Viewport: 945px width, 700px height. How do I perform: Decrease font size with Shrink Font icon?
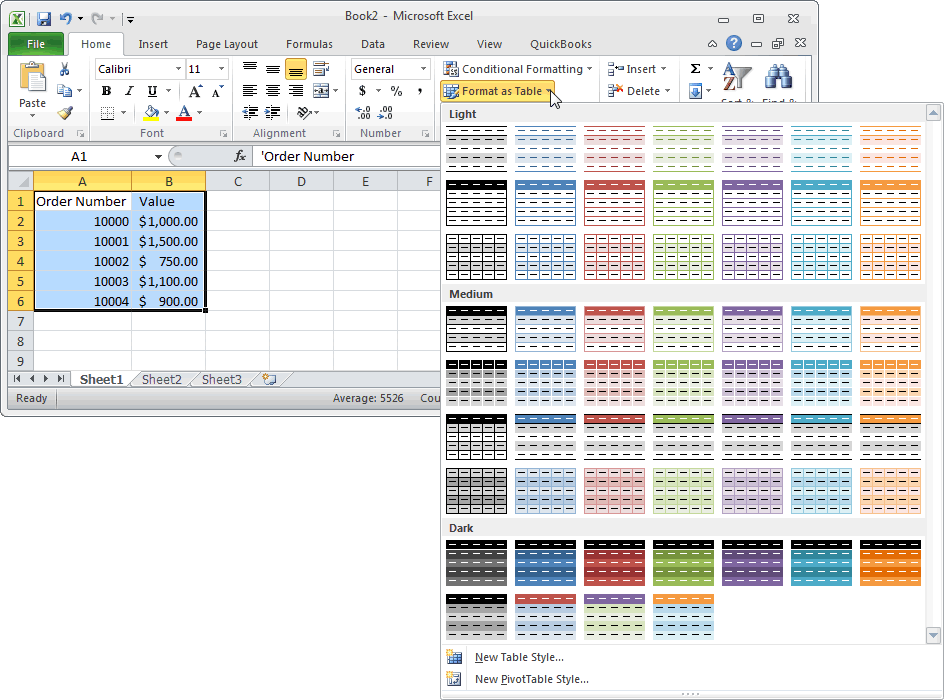click(217, 91)
